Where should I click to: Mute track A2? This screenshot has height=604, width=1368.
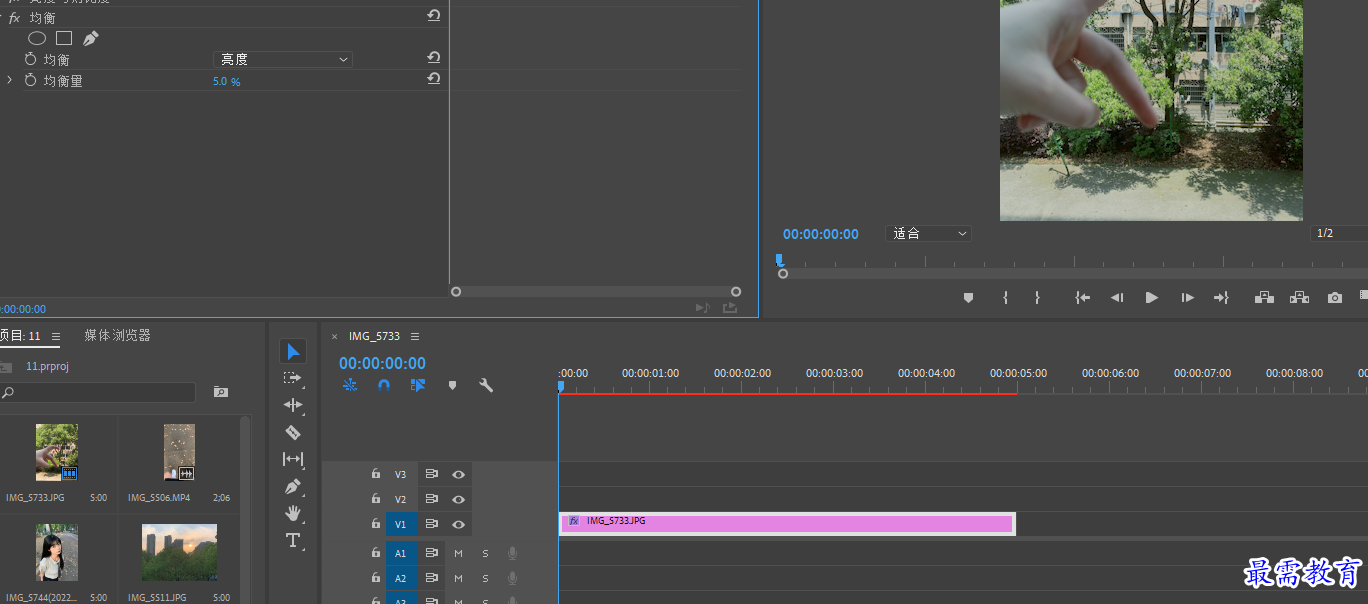click(x=458, y=578)
